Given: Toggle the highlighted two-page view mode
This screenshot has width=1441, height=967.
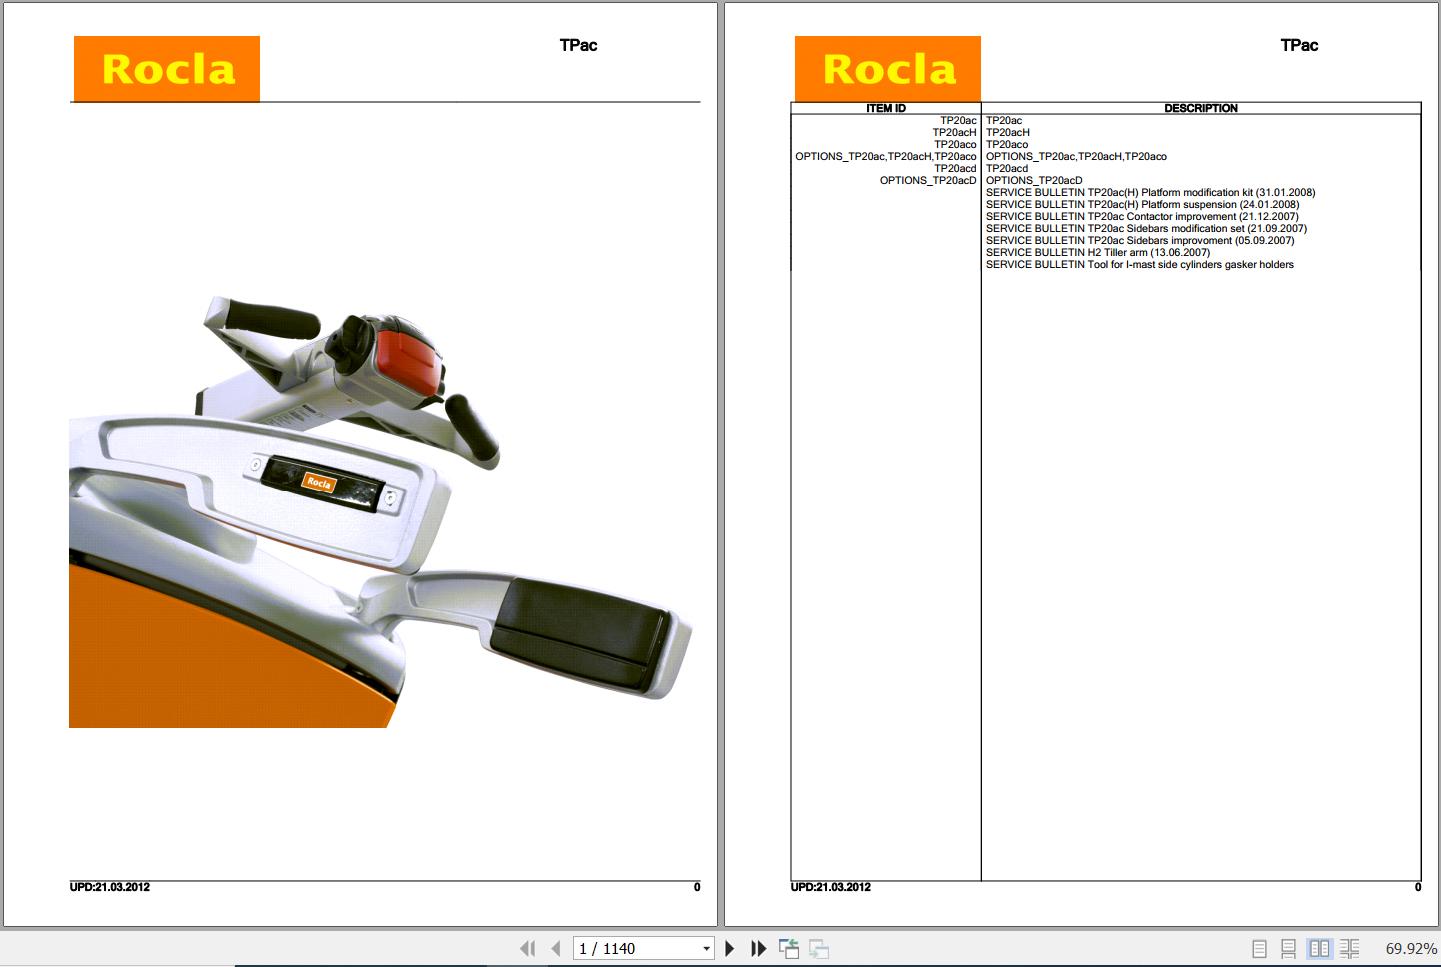Looking at the screenshot, I should pos(1320,947).
